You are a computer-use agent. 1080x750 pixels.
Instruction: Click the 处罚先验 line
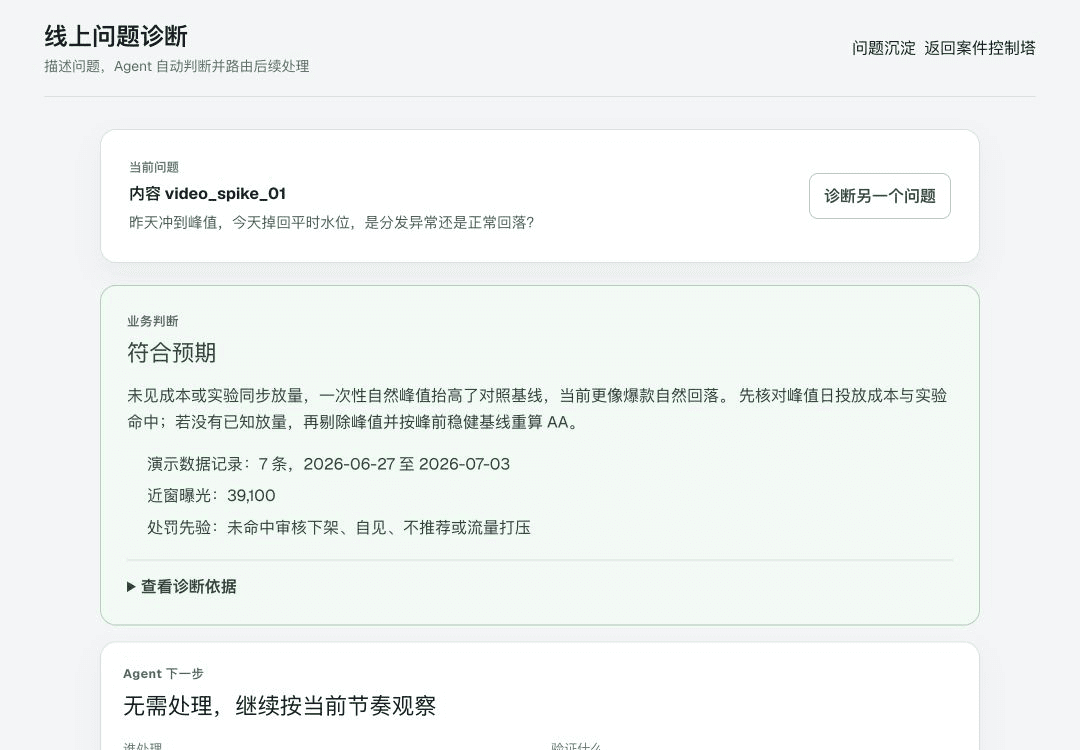tap(339, 528)
